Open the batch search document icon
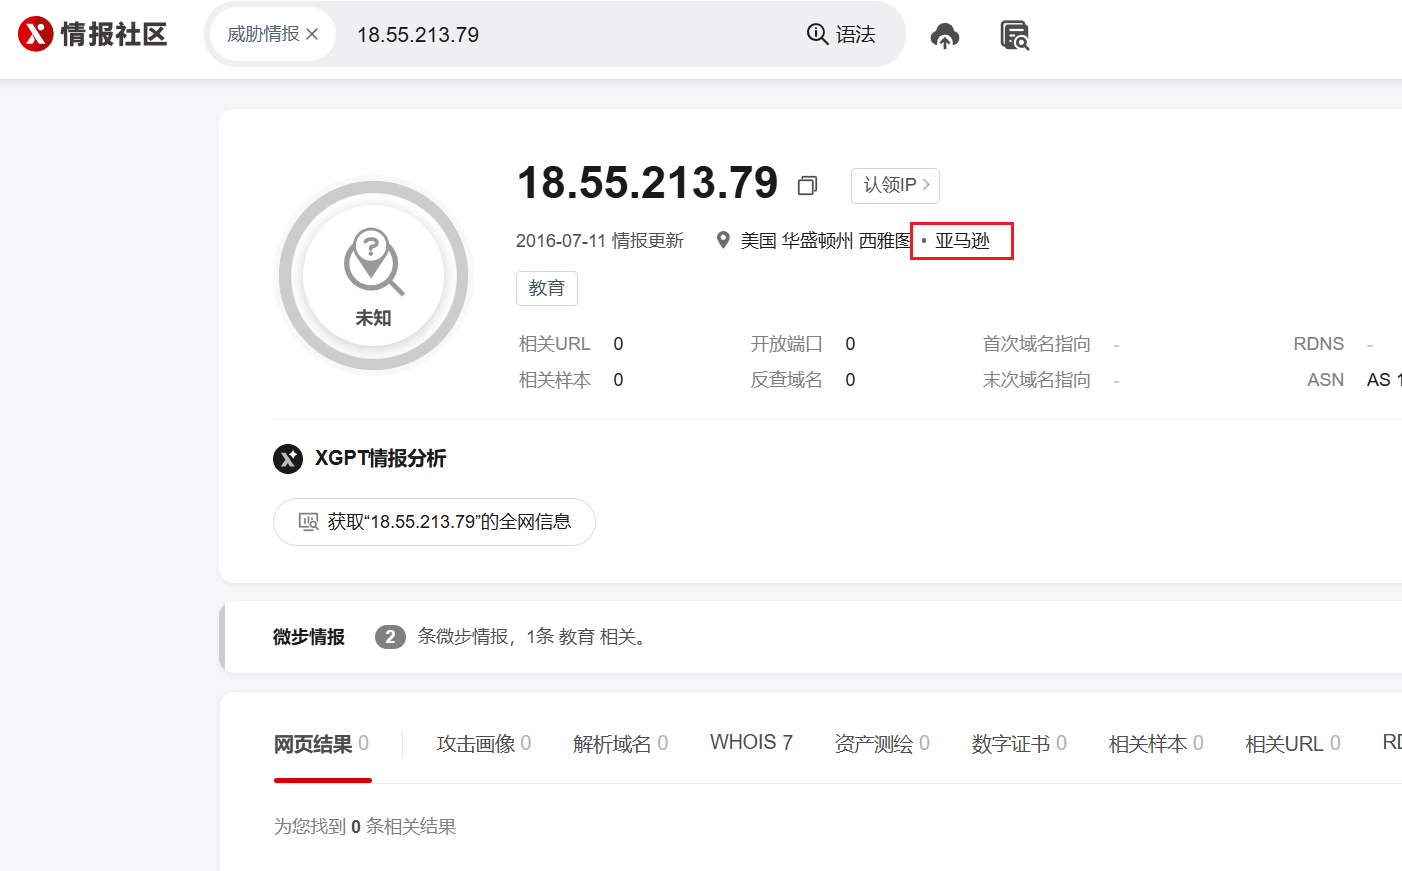The height and width of the screenshot is (871, 1402). [1014, 36]
